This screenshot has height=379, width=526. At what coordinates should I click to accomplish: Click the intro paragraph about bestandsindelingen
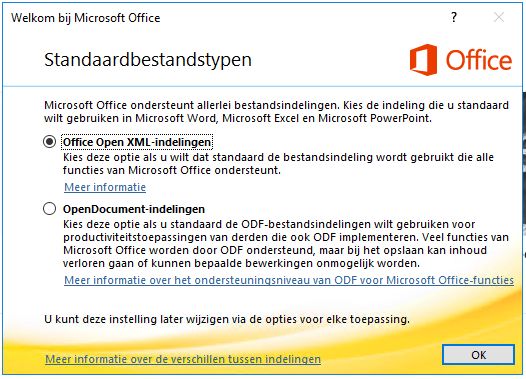(276, 112)
